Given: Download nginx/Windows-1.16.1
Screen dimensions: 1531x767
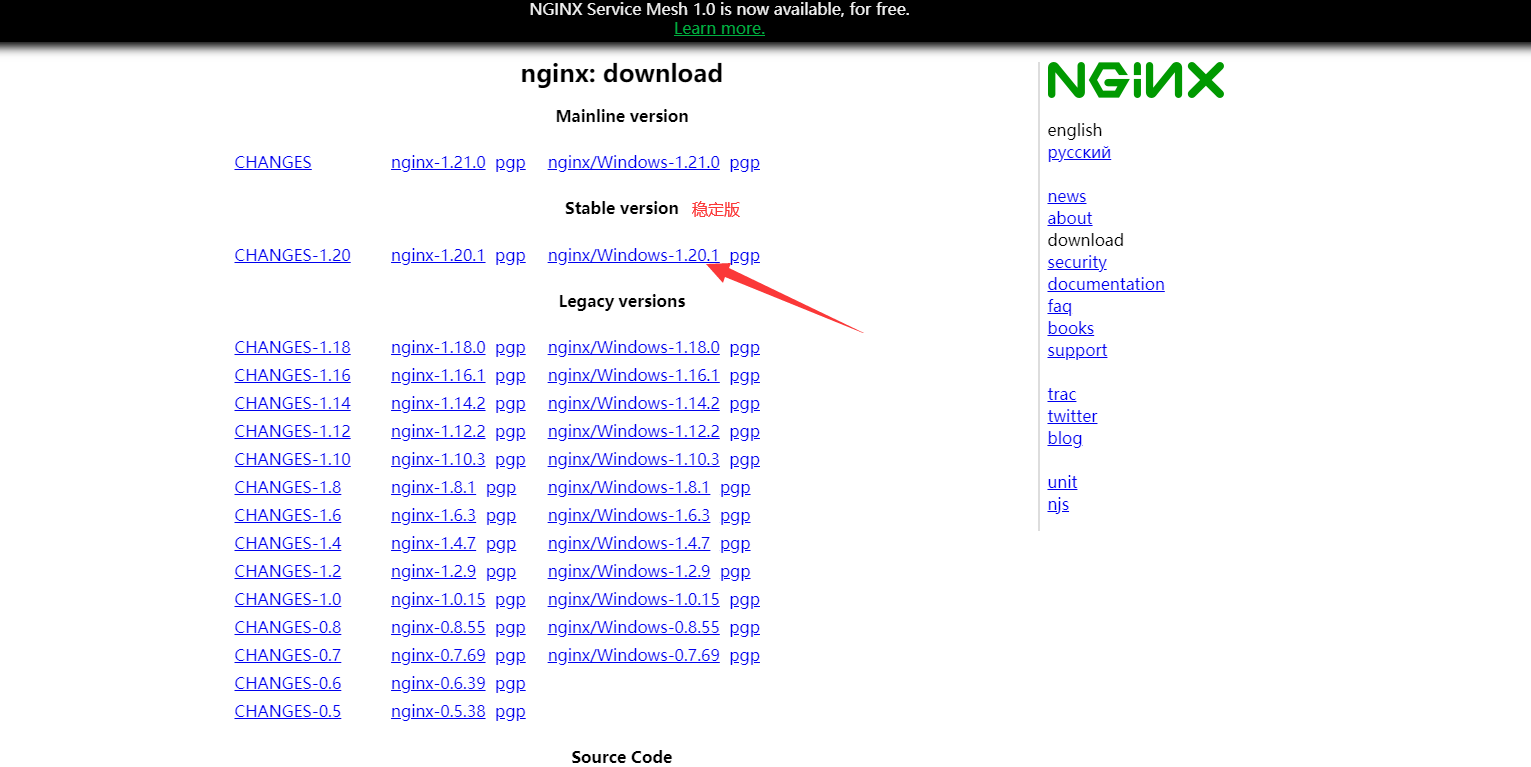Looking at the screenshot, I should (634, 375).
